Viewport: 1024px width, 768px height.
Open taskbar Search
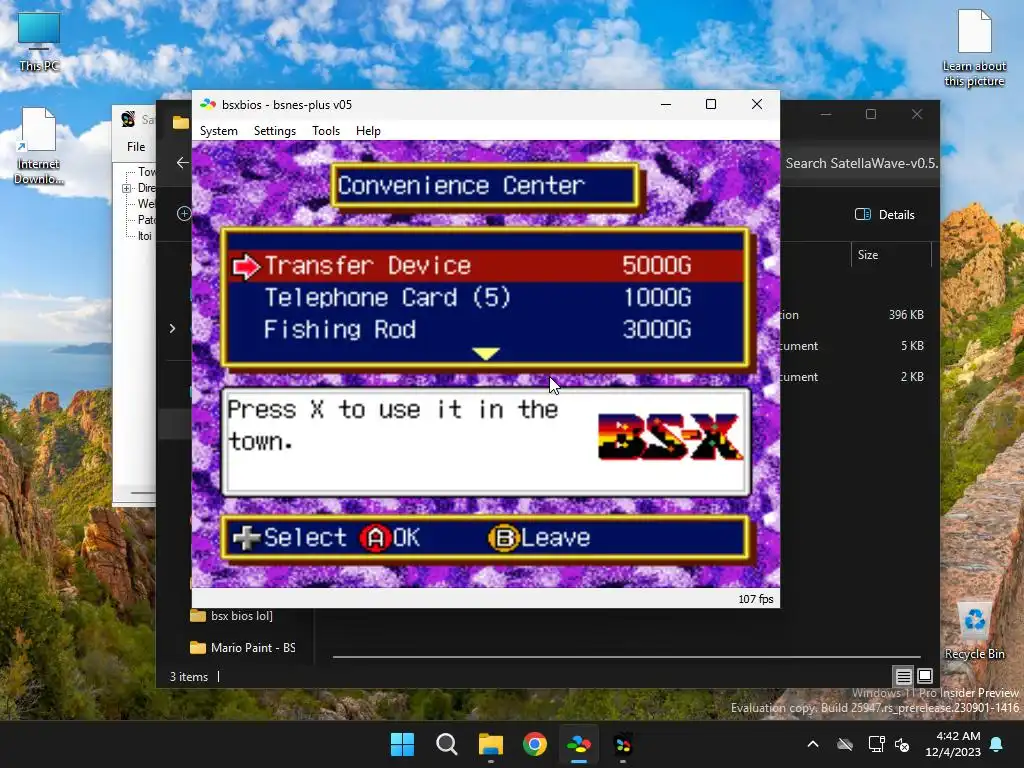click(x=447, y=744)
